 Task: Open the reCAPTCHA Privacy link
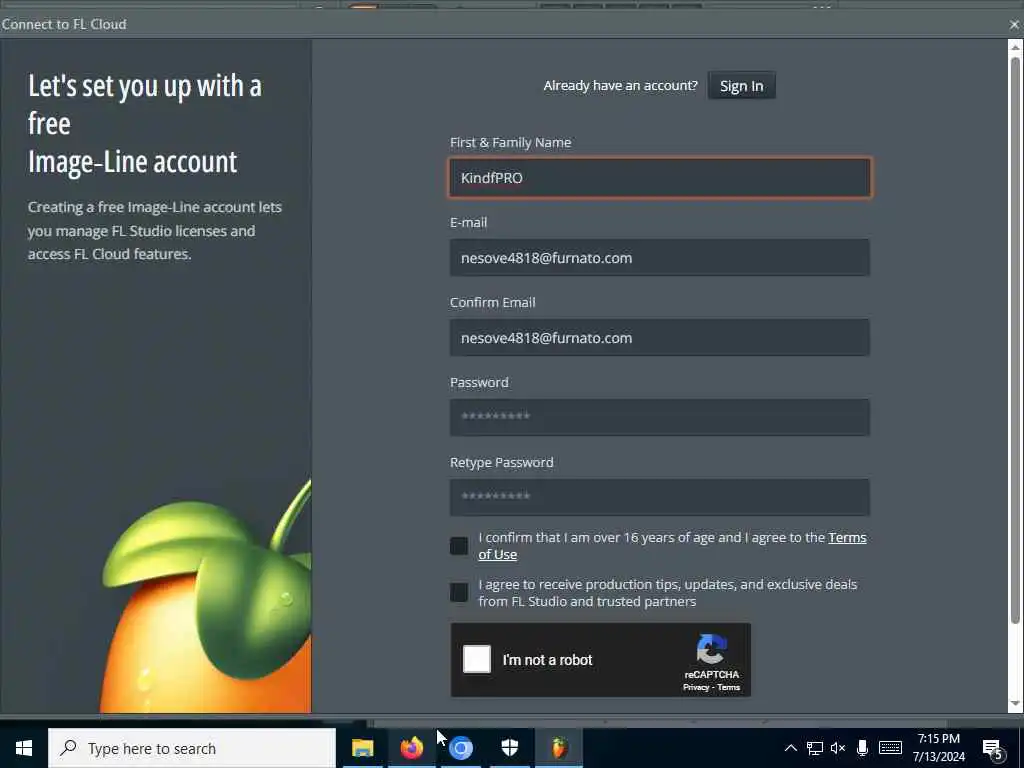click(x=696, y=687)
